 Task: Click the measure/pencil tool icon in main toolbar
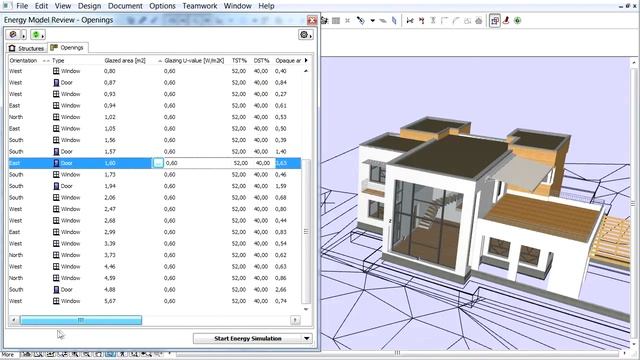click(361, 20)
